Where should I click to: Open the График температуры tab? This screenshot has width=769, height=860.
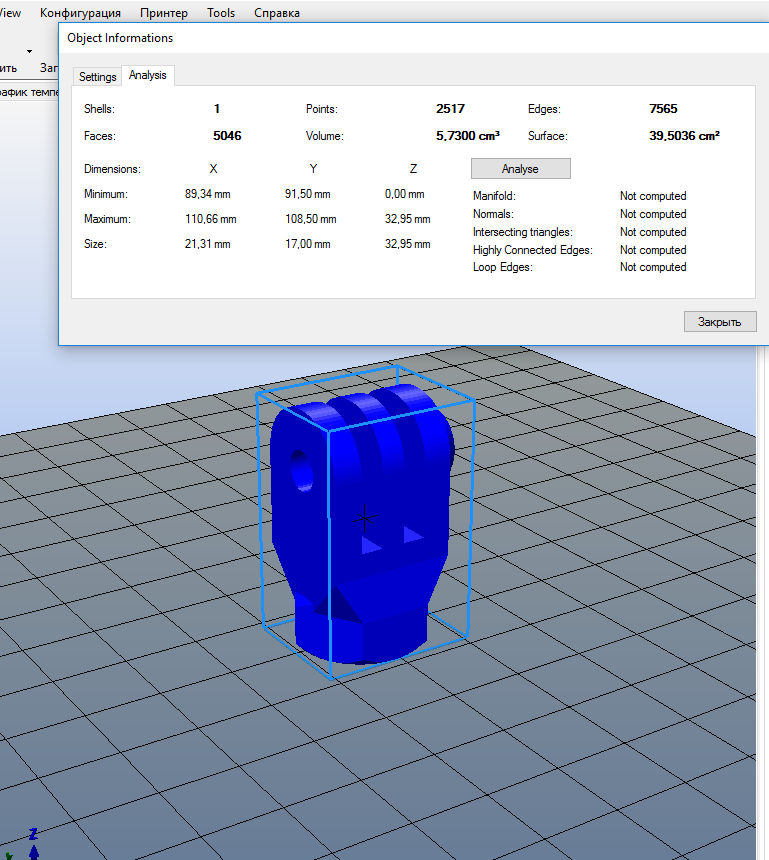[x=28, y=91]
